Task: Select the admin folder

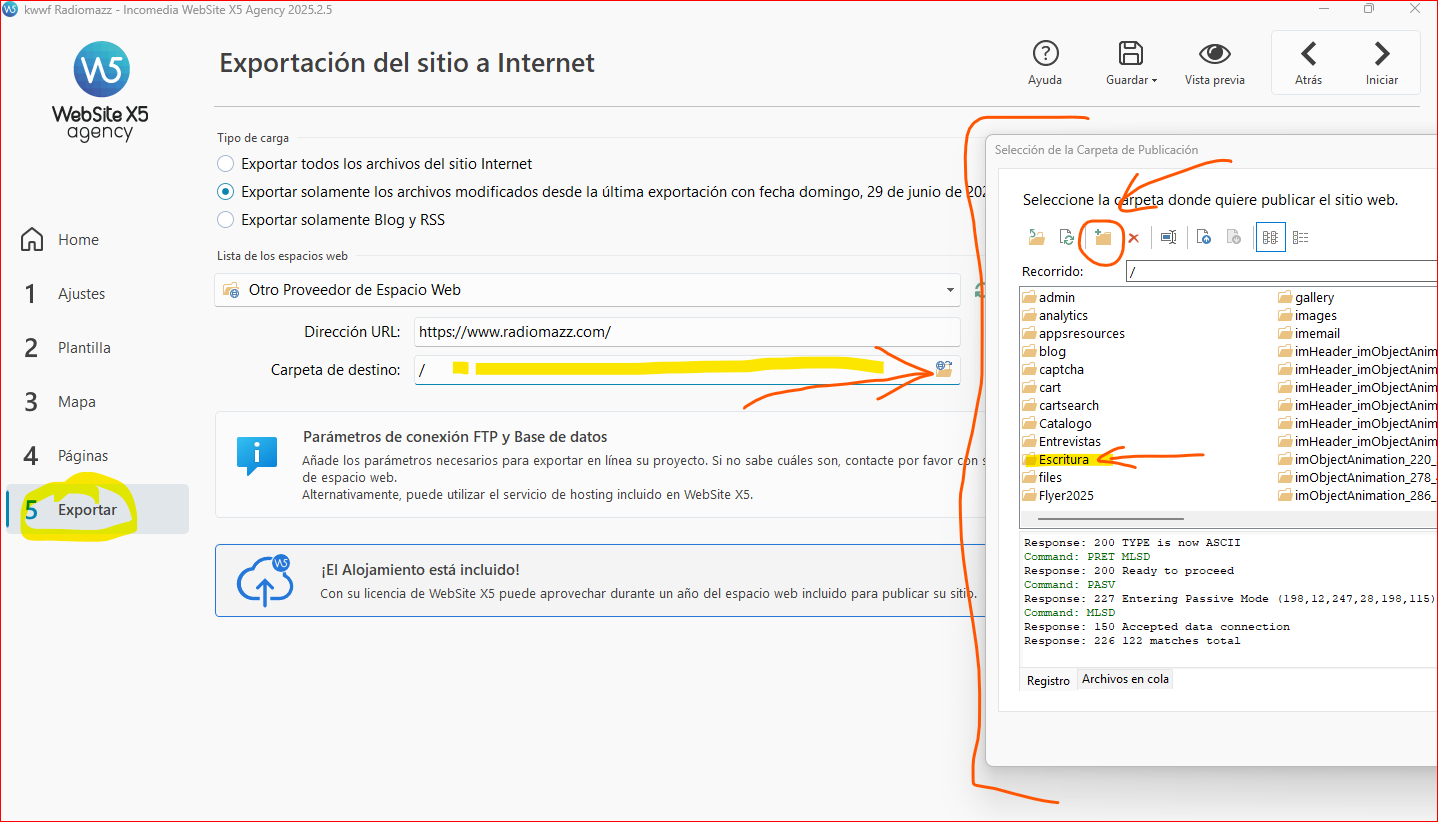Action: pyautogui.click(x=1049, y=297)
